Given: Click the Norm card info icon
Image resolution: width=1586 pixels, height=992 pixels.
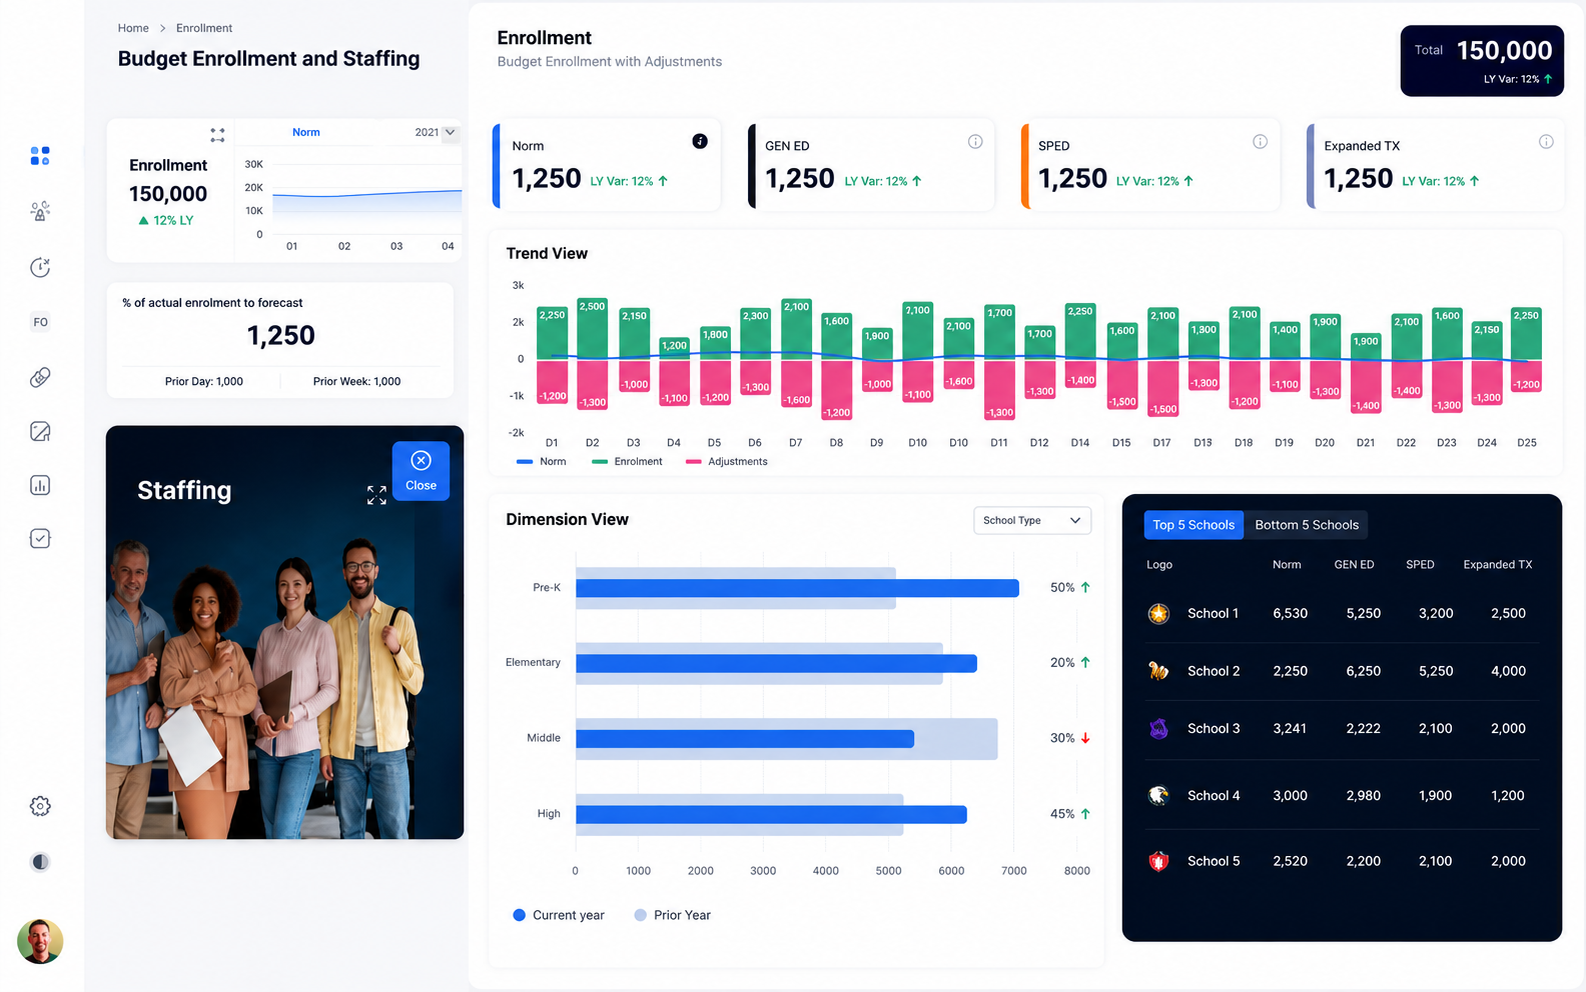Looking at the screenshot, I should point(700,141).
